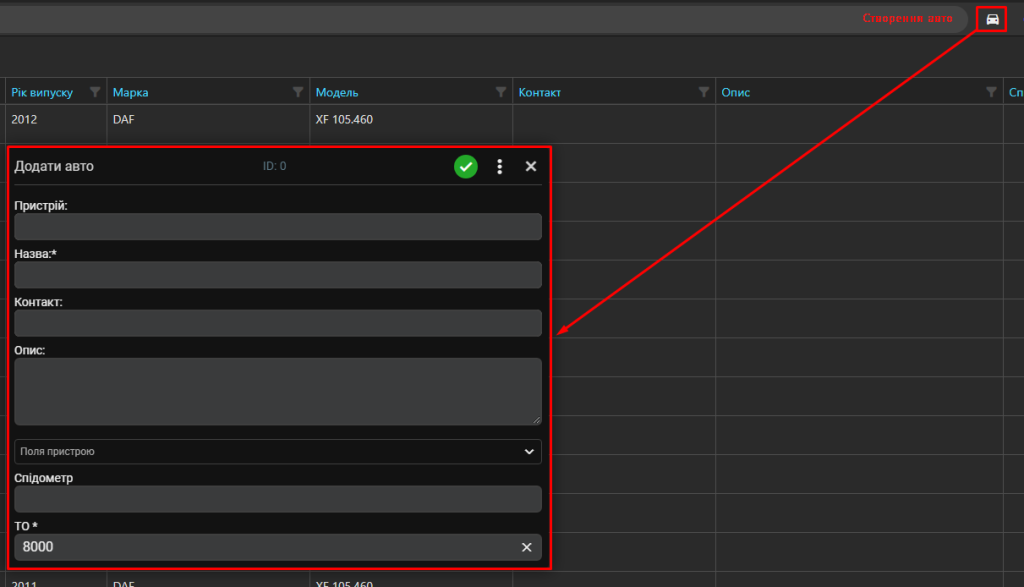Confirm adding car with green checkmark
The image size is (1024, 587).
(x=466, y=167)
